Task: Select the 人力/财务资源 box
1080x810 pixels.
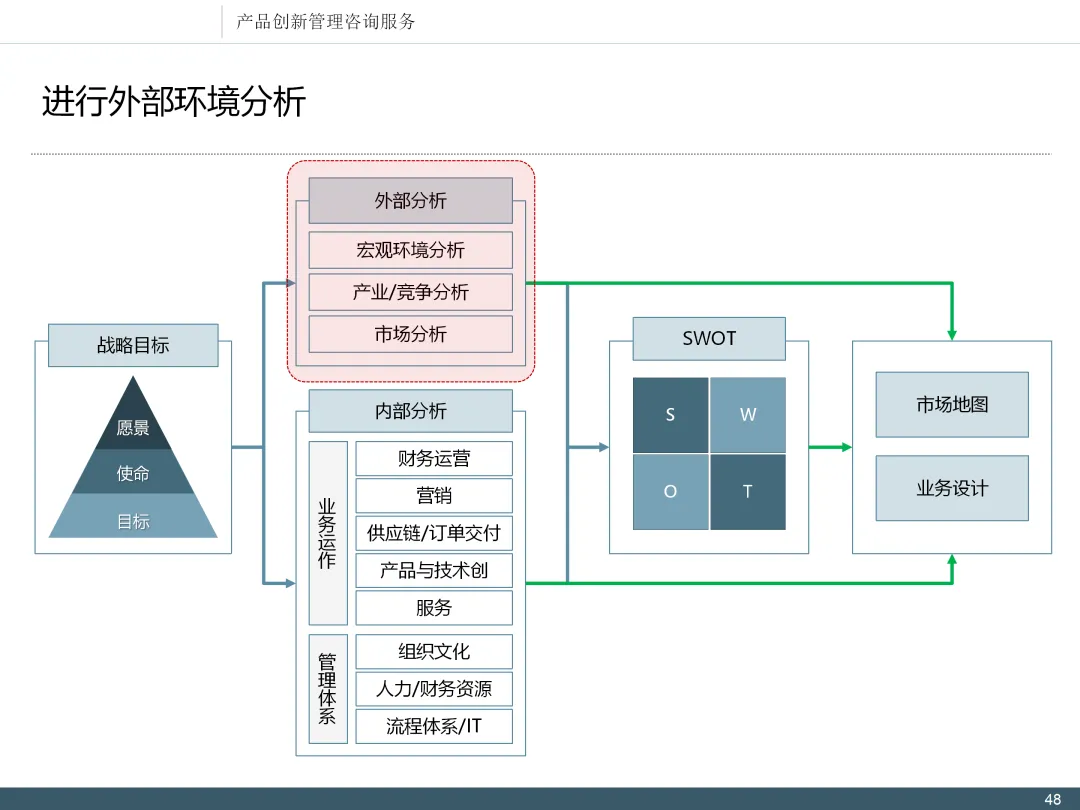Action: pos(434,689)
